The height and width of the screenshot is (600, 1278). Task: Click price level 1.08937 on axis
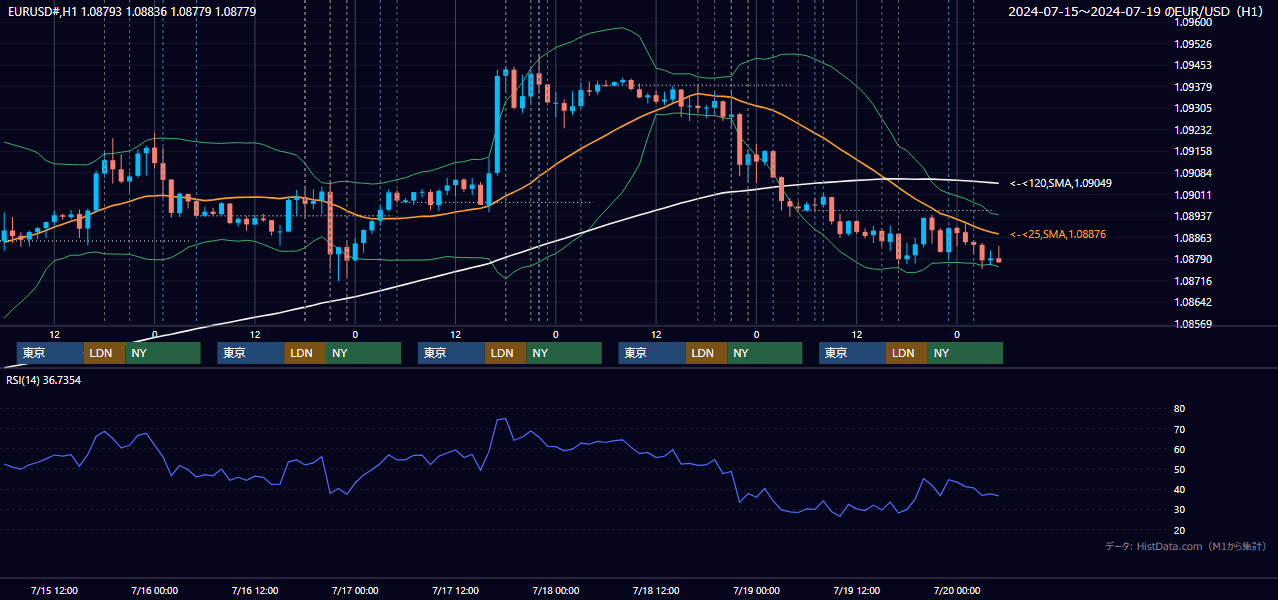pos(1192,216)
